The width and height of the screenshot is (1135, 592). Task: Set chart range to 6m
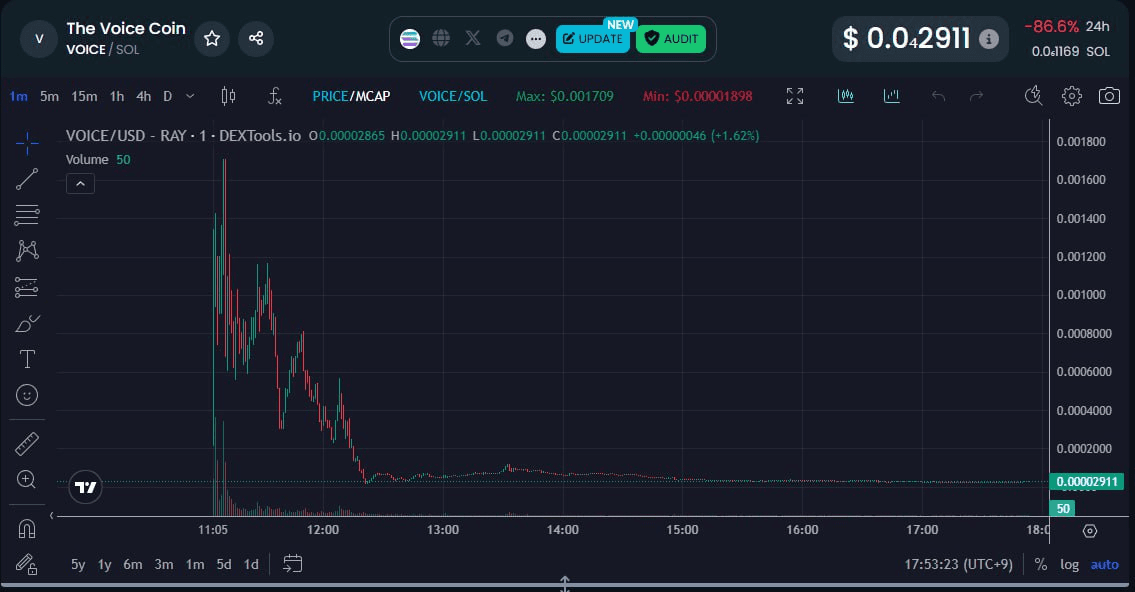tap(132, 564)
